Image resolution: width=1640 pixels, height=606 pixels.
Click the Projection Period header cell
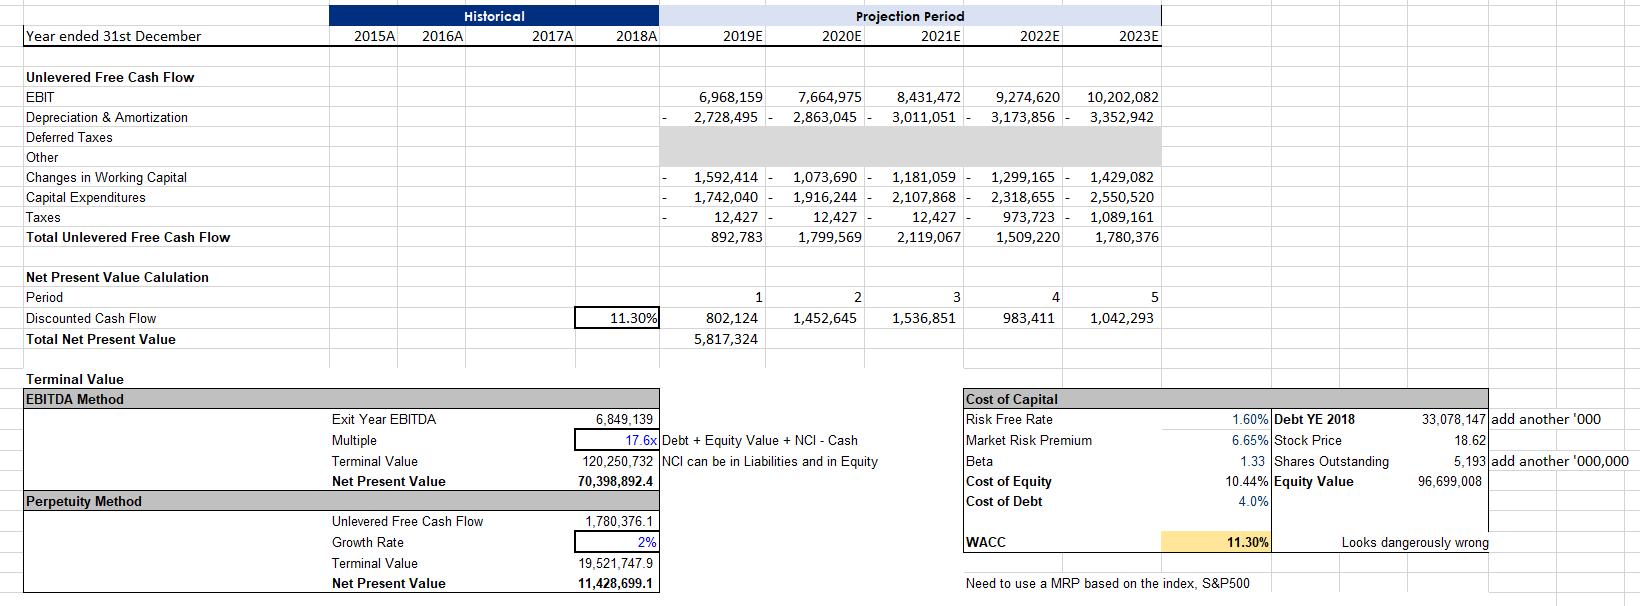pos(909,16)
